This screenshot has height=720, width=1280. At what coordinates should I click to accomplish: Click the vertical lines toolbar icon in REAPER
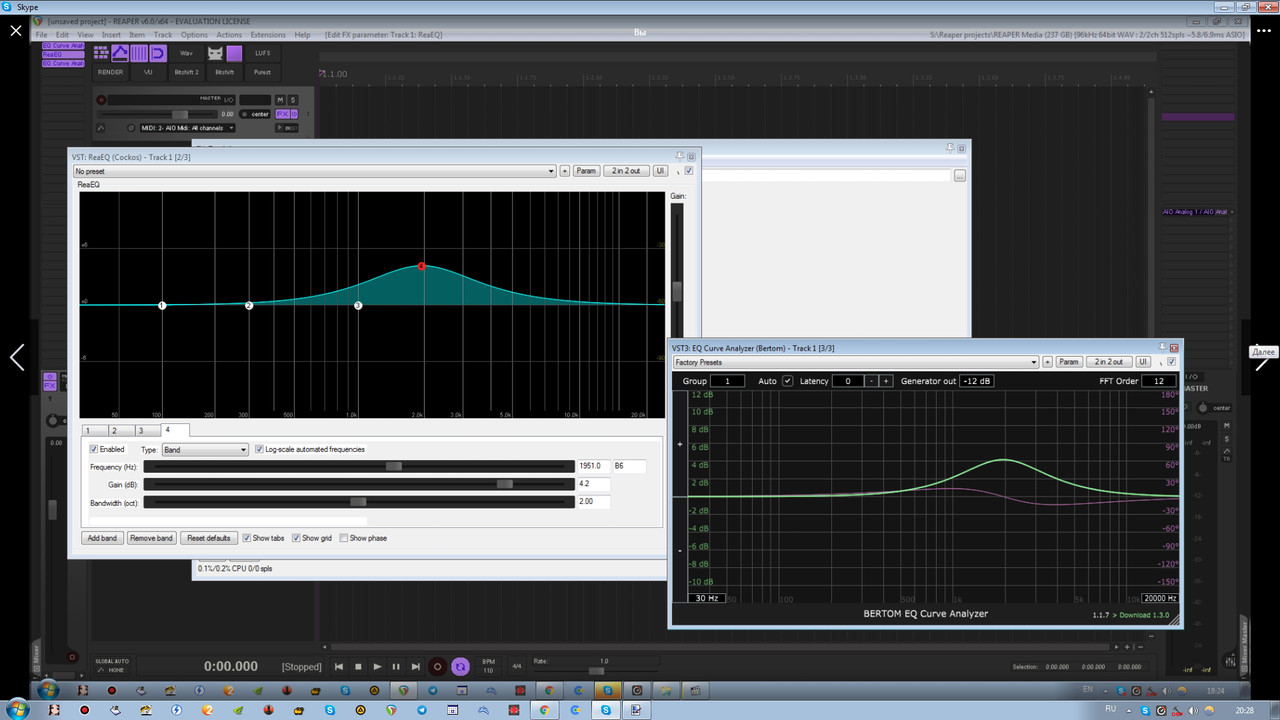click(139, 53)
